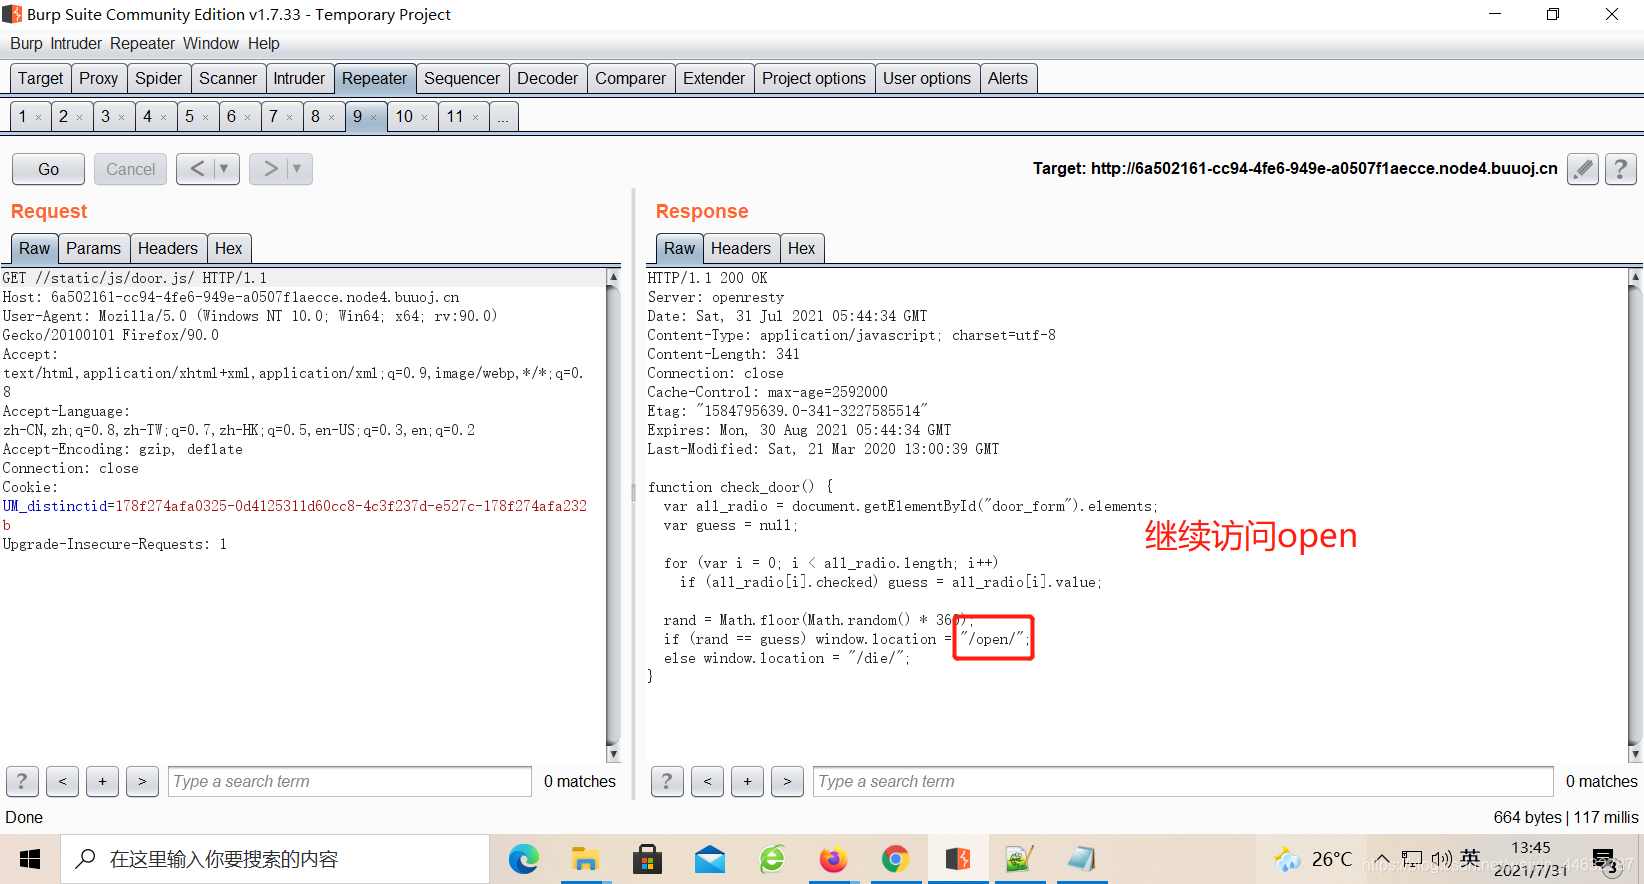Open User options tab

[x=927, y=78]
